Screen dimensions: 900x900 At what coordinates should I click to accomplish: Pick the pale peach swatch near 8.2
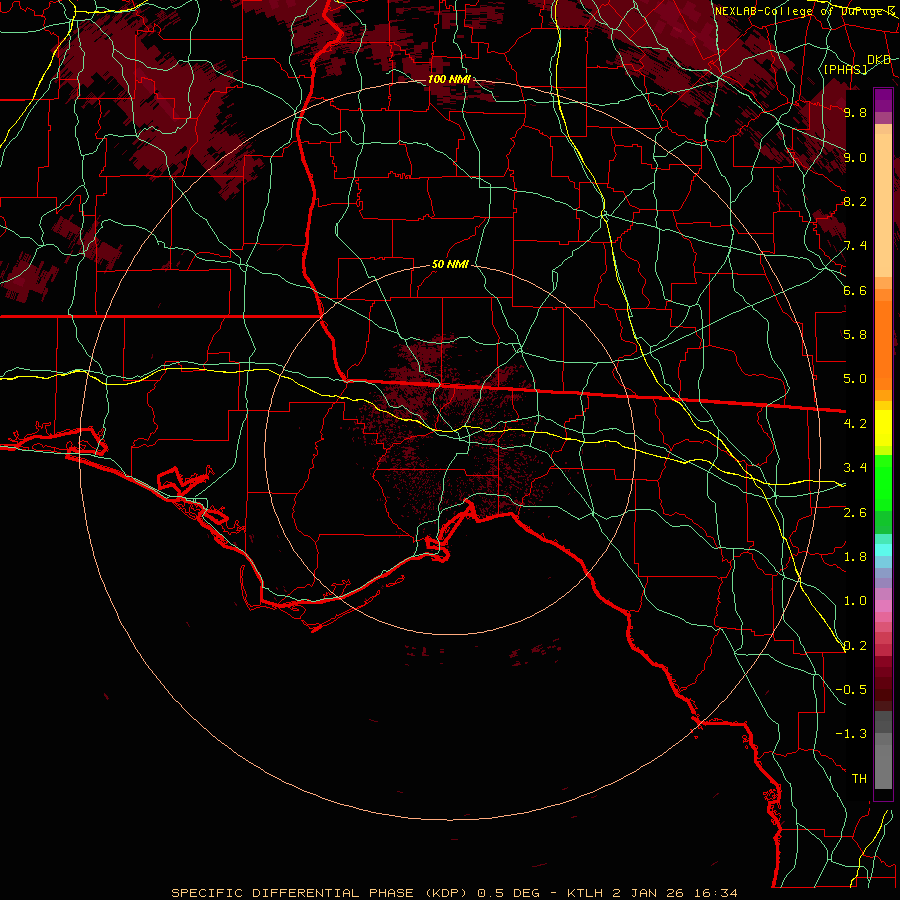(x=883, y=207)
